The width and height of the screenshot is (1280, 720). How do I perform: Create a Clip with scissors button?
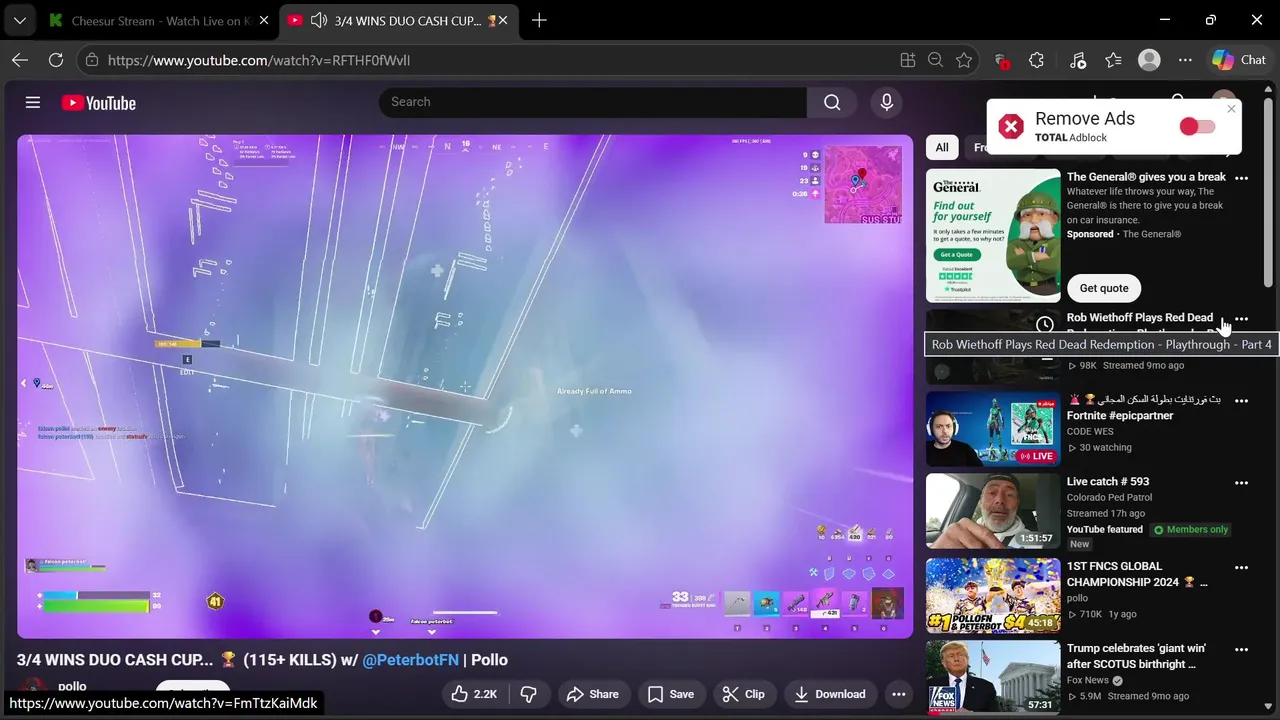(744, 694)
